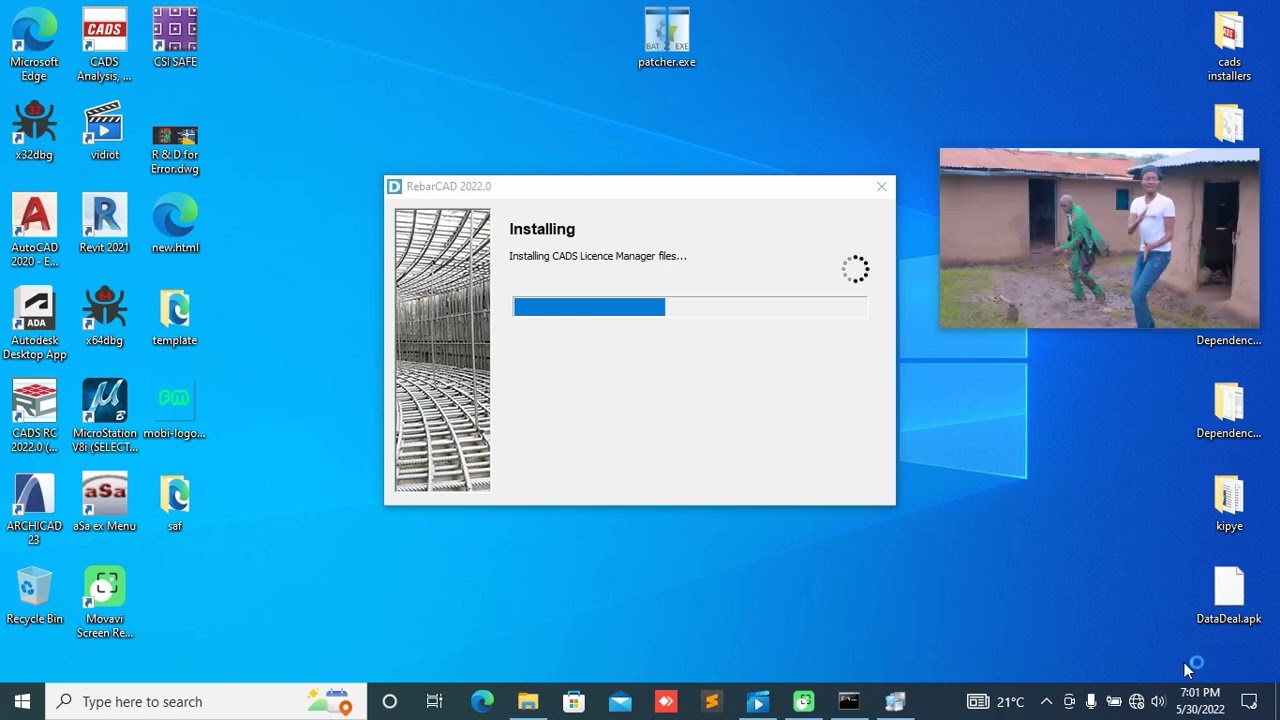Open Microsoft Store from taskbar
Image resolution: width=1280 pixels, height=720 pixels.
(x=574, y=701)
